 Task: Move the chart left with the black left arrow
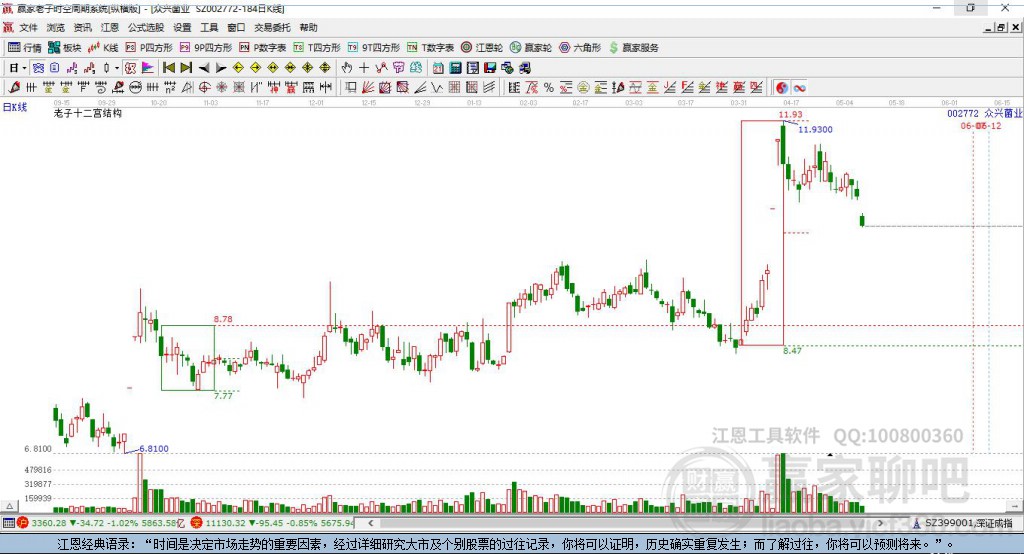point(204,68)
